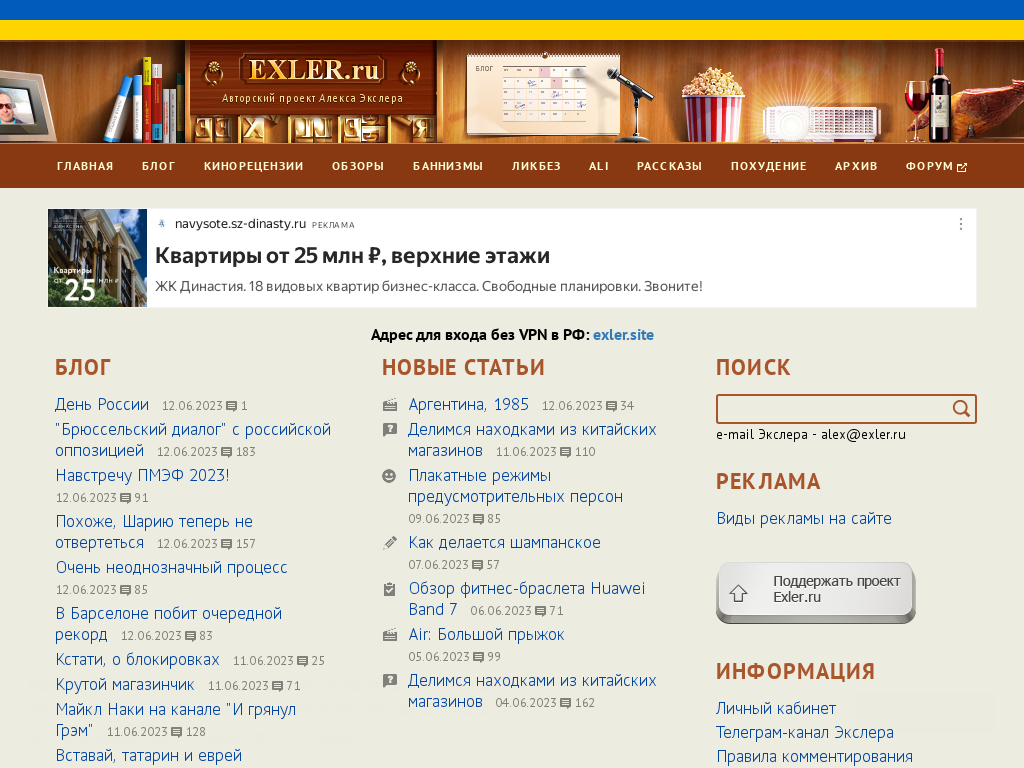Image resolution: width=1024 pixels, height=768 pixels.
Task: Open the ad options three-dot menu
Action: (961, 224)
